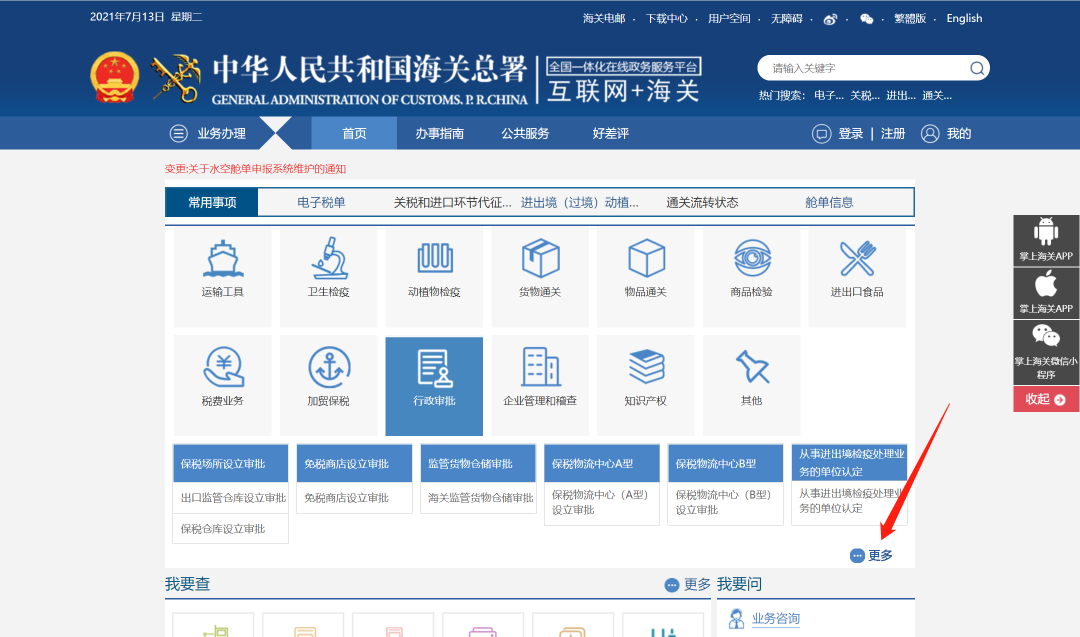Select the 加贸保税 anchor icon
The width and height of the screenshot is (1080, 637).
point(329,367)
